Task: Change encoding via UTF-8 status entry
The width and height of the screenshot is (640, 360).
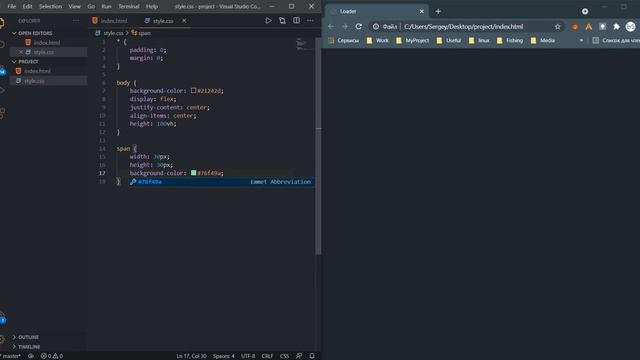Action: (248, 356)
